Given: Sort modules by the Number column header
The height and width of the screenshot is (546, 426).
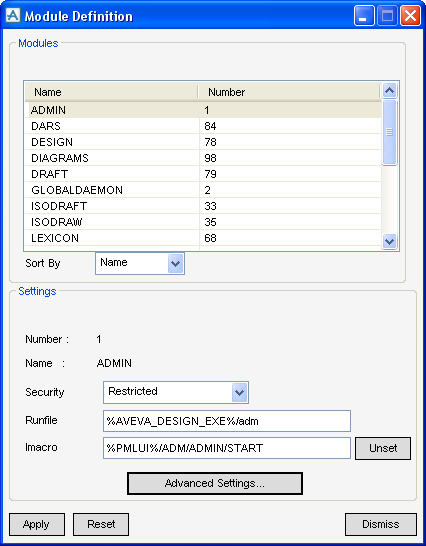Looking at the screenshot, I should click(289, 92).
